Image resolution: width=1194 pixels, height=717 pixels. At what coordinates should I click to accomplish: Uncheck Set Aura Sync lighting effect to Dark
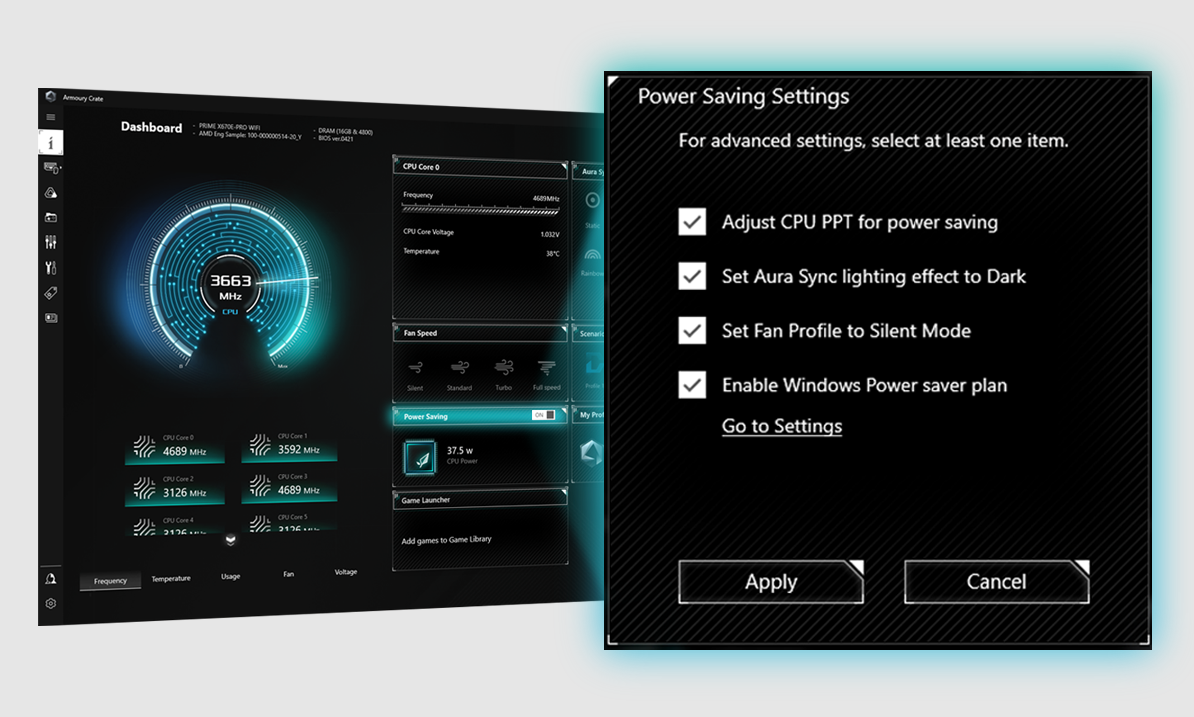click(692, 276)
